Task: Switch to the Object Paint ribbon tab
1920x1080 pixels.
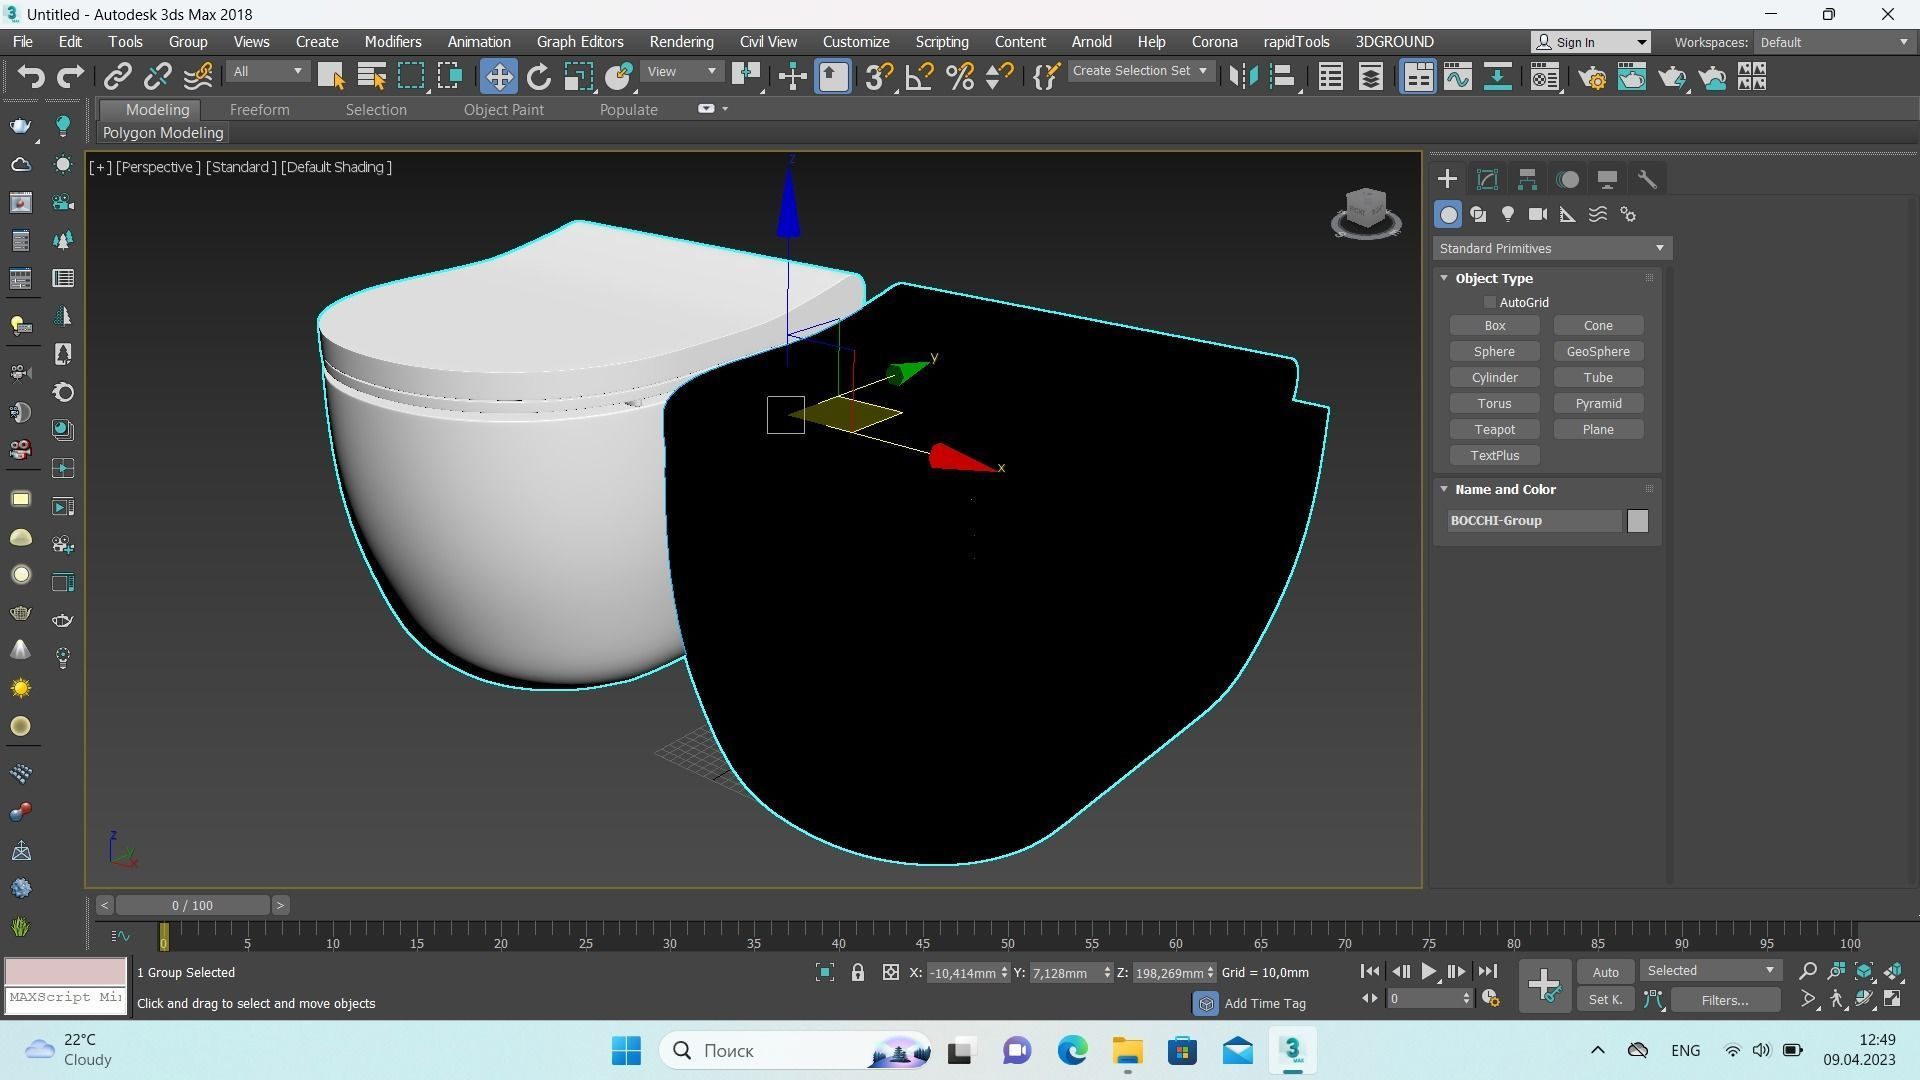Action: point(503,110)
